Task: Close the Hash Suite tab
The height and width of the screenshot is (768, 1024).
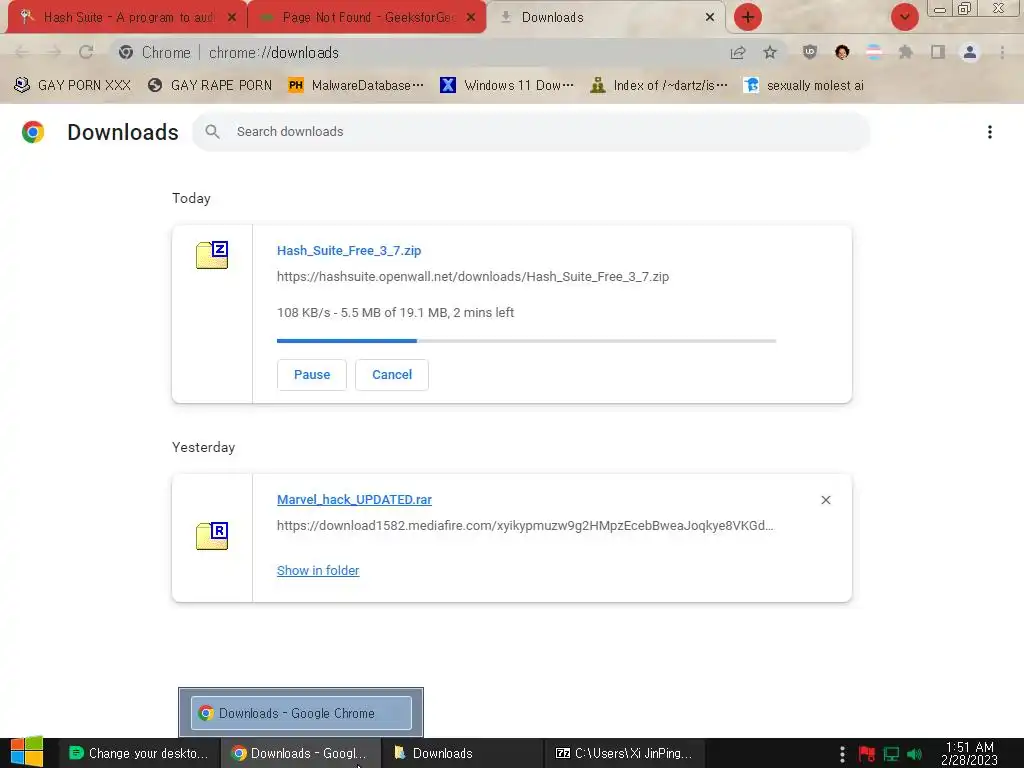Action: (x=231, y=18)
